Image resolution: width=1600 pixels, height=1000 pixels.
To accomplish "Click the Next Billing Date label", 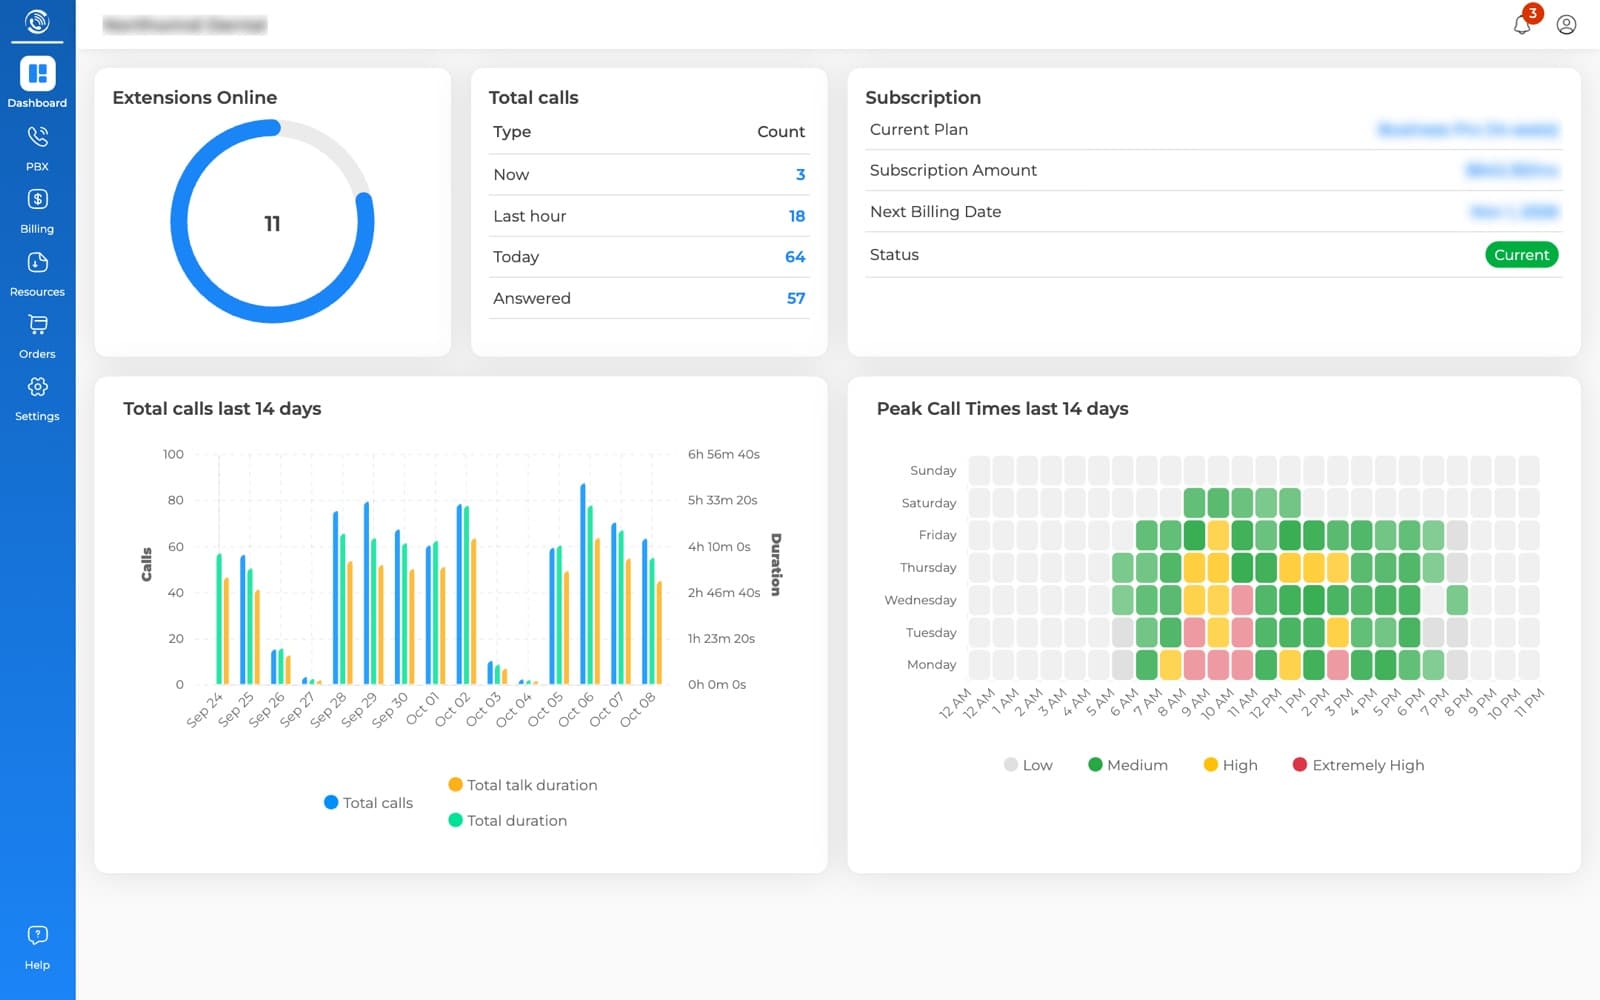I will (x=935, y=212).
